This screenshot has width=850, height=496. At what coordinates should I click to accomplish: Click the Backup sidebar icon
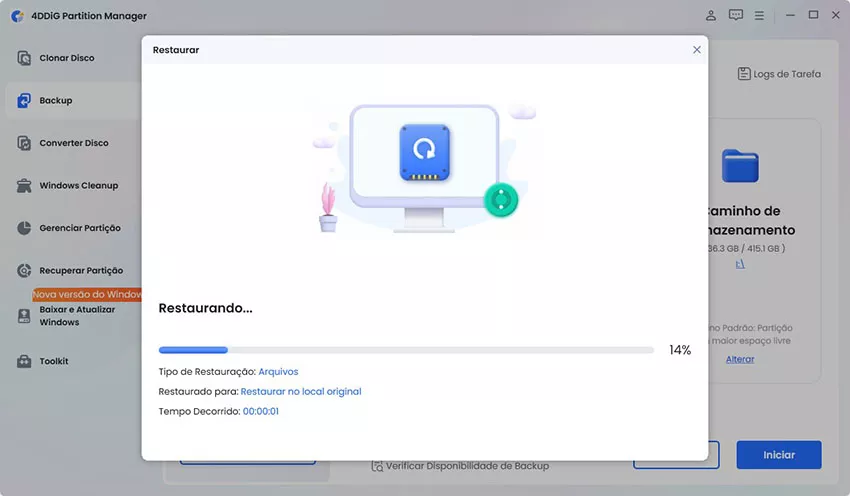pos(24,100)
